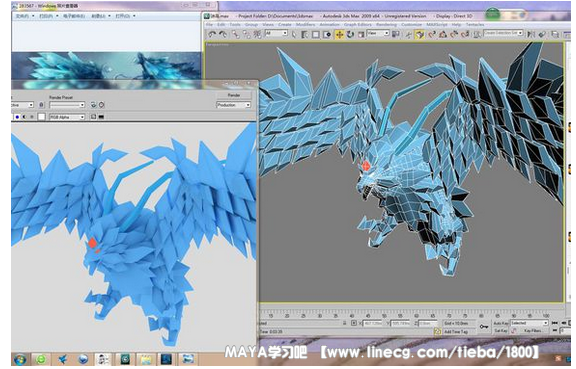Screen dimensions: 576x369
Task: Click the Key Filters button
Action: click(x=533, y=331)
